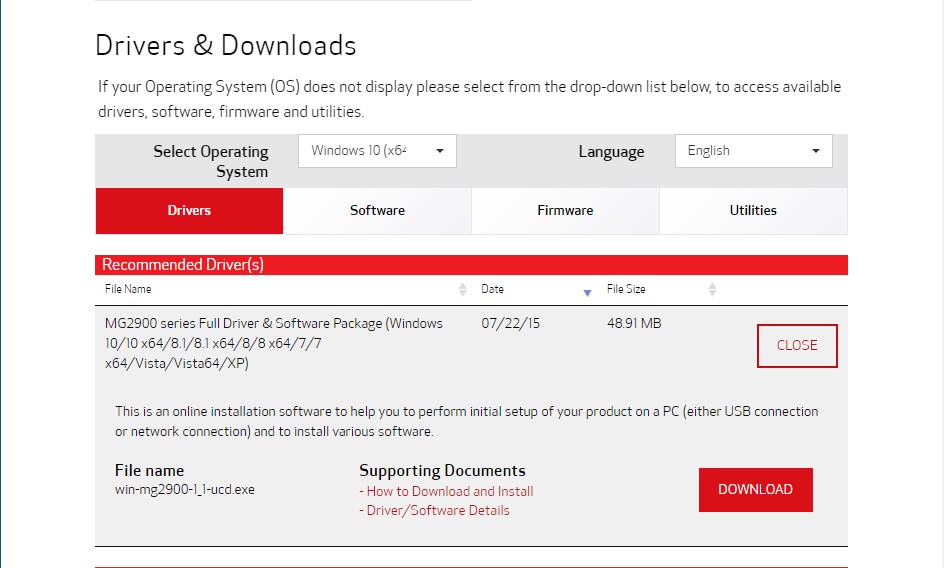Image resolution: width=944 pixels, height=568 pixels.
Task: Go to the Utilities tab
Action: [x=753, y=211]
